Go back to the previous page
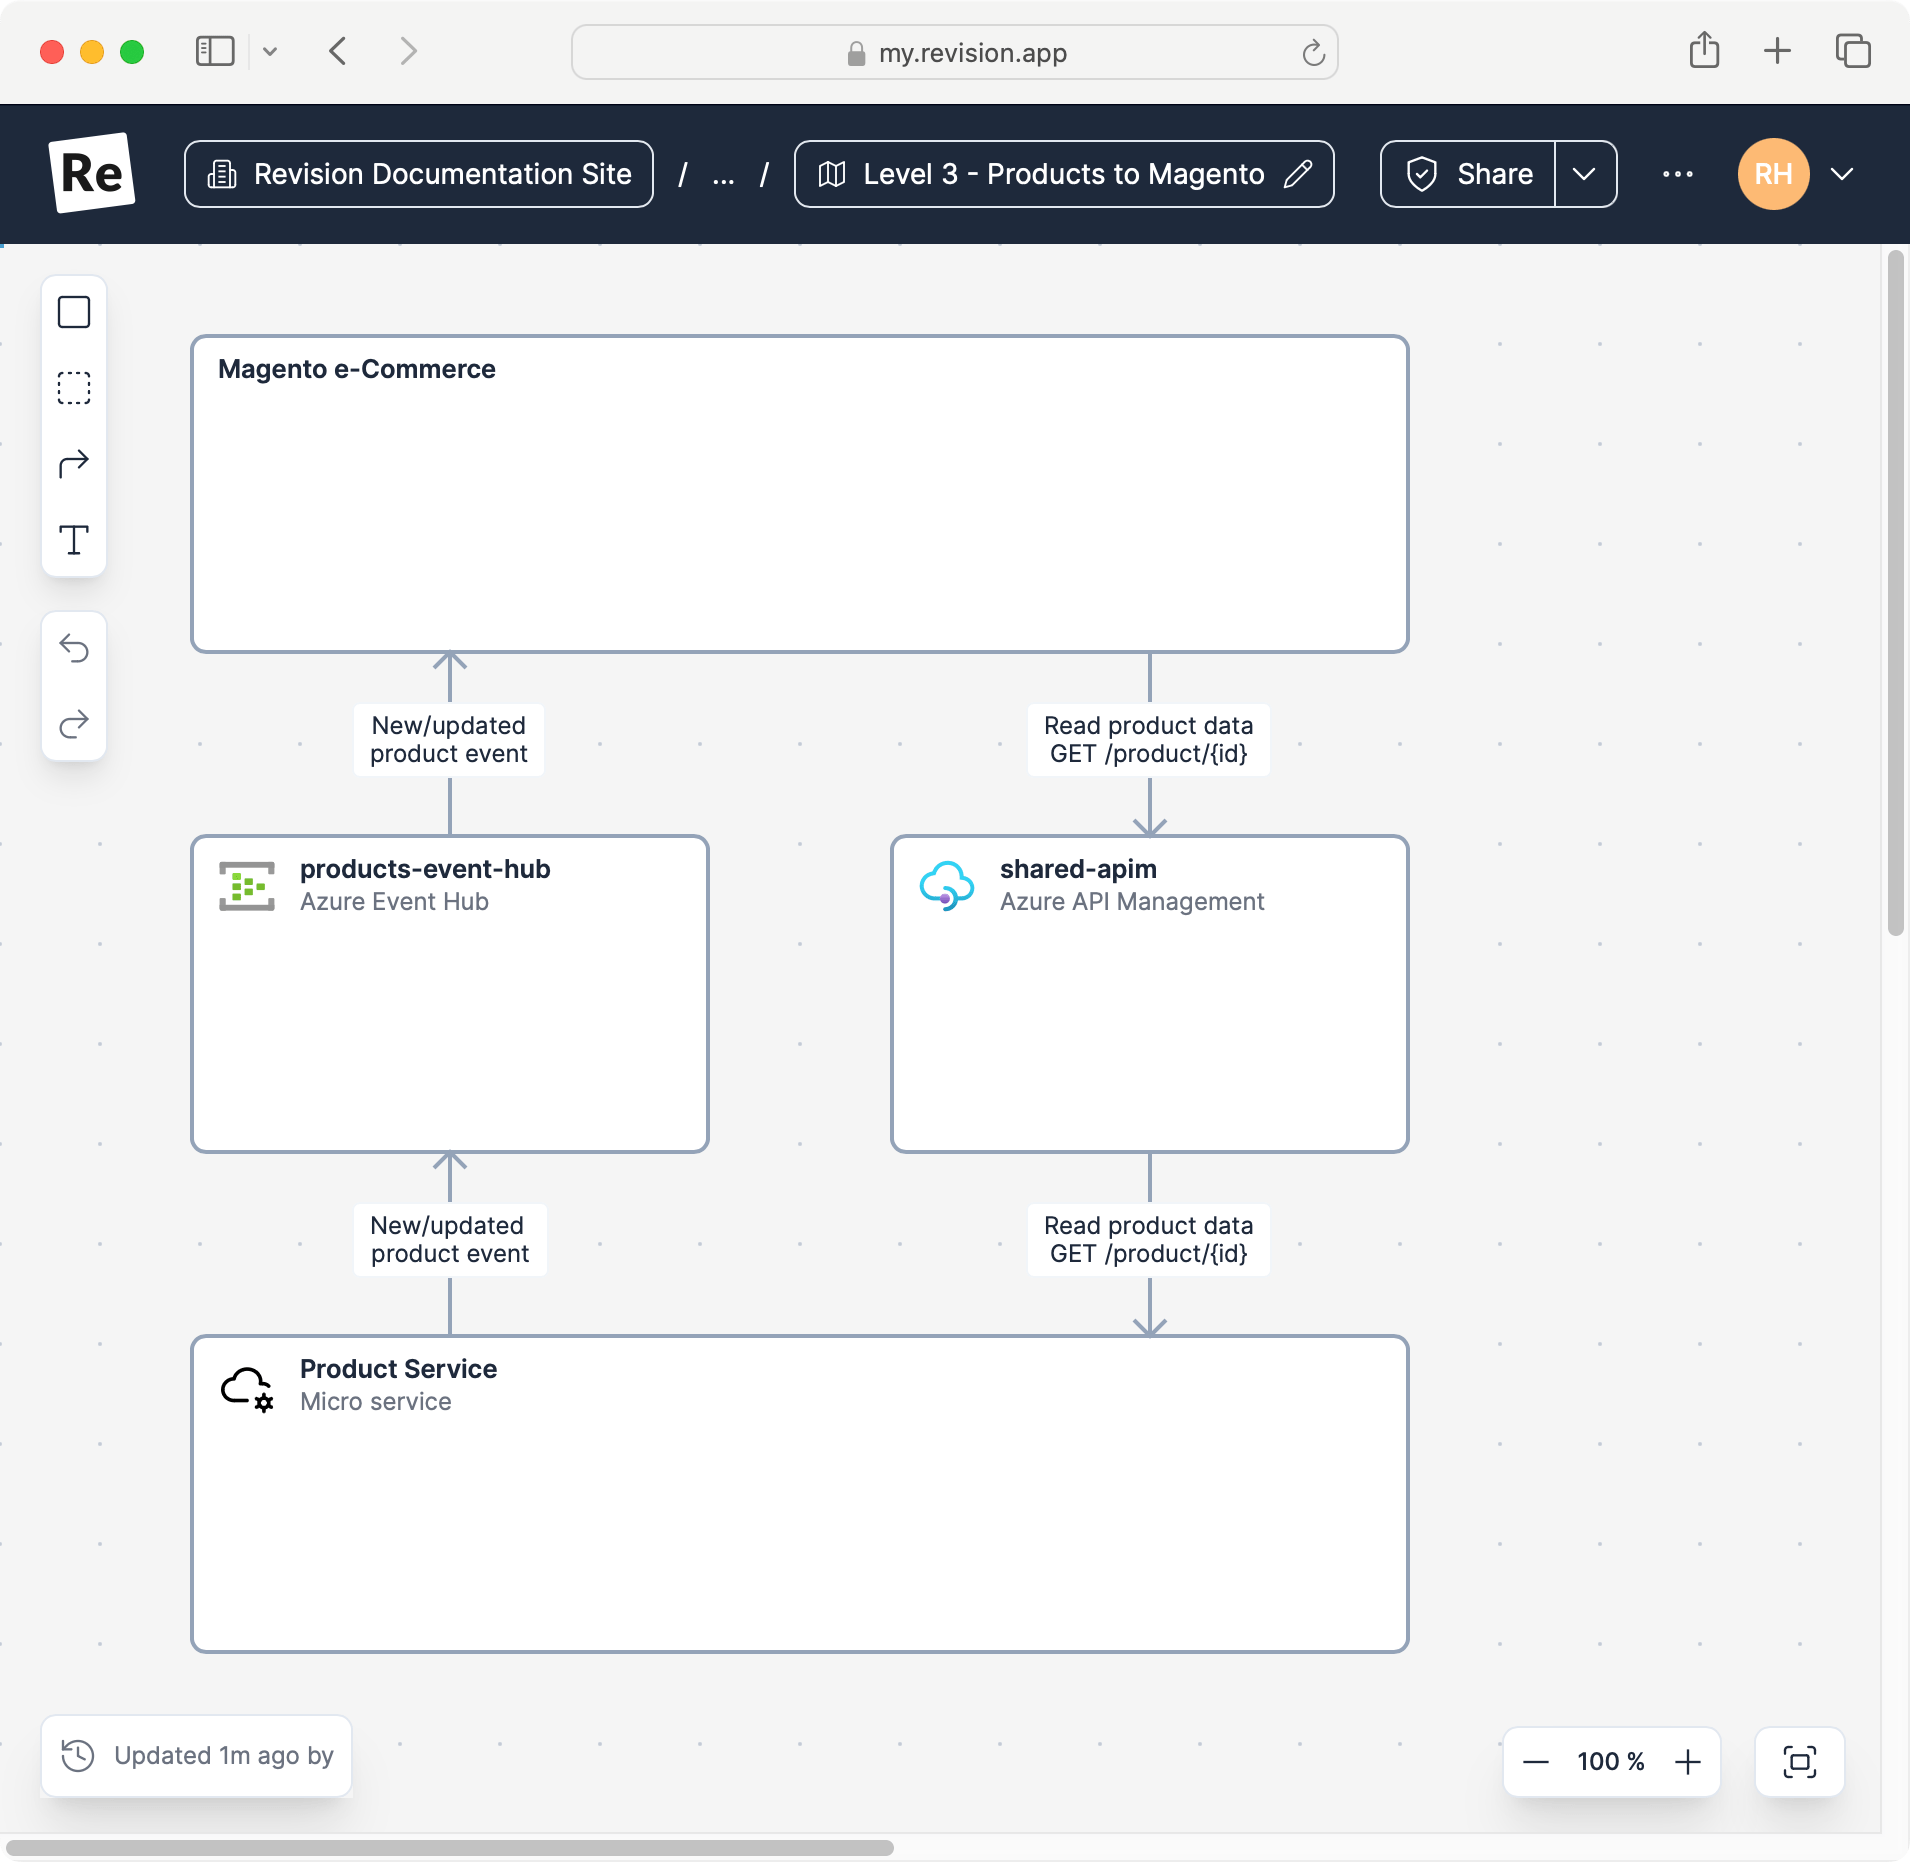This screenshot has height=1862, width=1910. [x=338, y=51]
